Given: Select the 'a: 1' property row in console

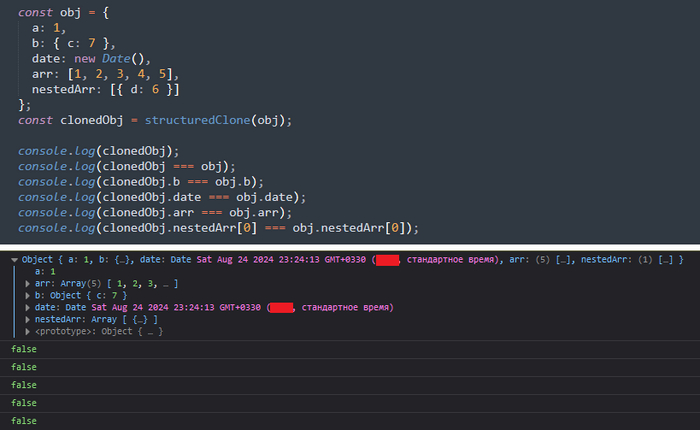Looking at the screenshot, I should coord(45,271).
